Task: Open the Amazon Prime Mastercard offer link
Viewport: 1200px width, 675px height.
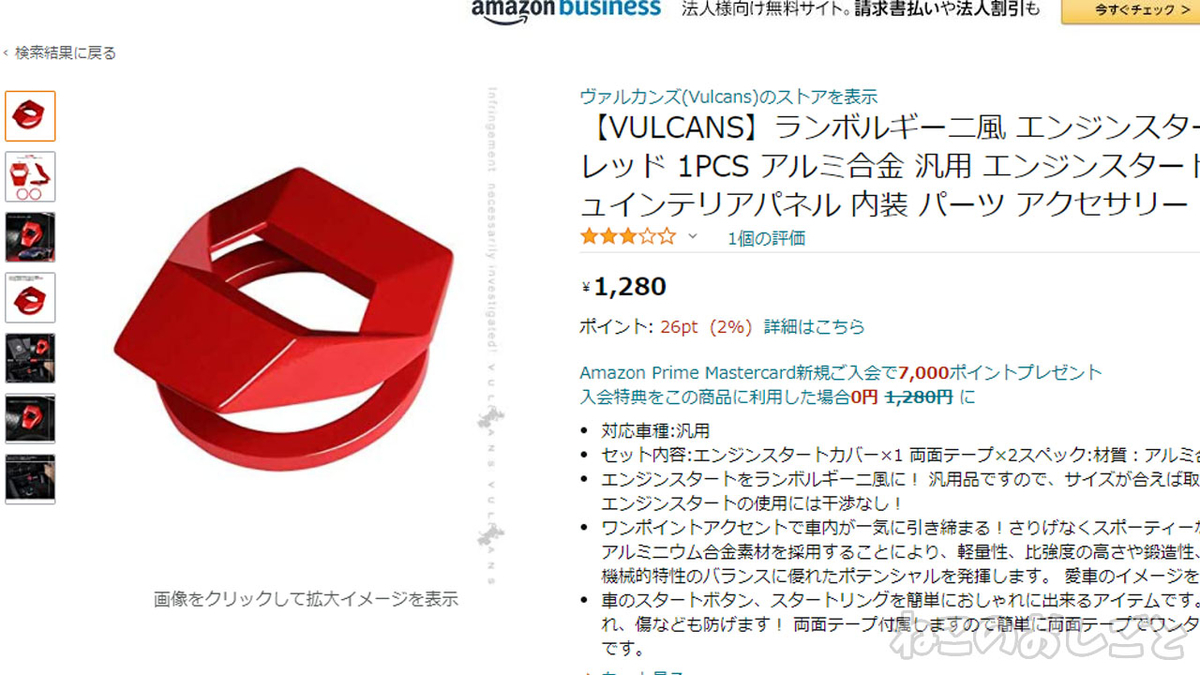Action: (x=840, y=373)
